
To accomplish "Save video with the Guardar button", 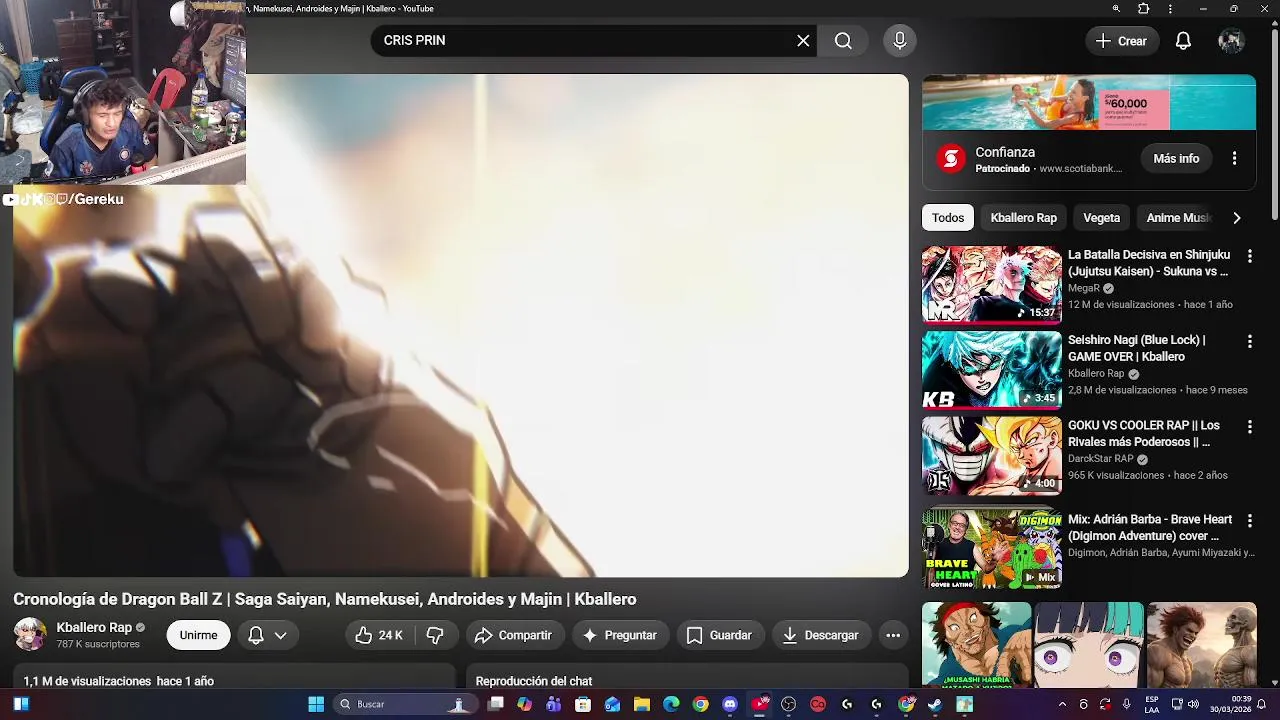I will (719, 635).
